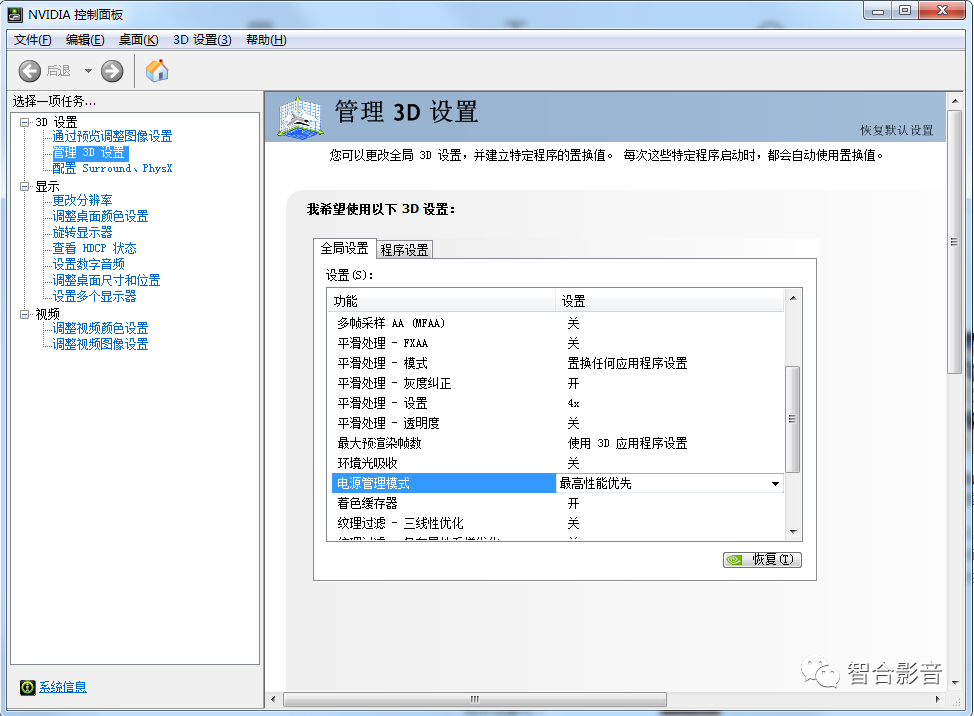This screenshot has width=974, height=716.
Task: Select the 平滑处理 - 设置 row
Action: (x=557, y=403)
